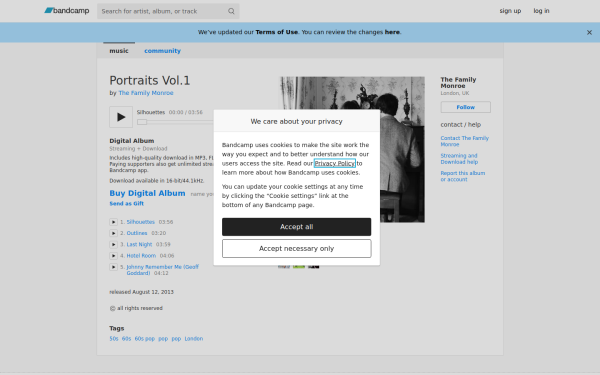
Task: Open the Hotel Room track link
Action: tap(141, 256)
